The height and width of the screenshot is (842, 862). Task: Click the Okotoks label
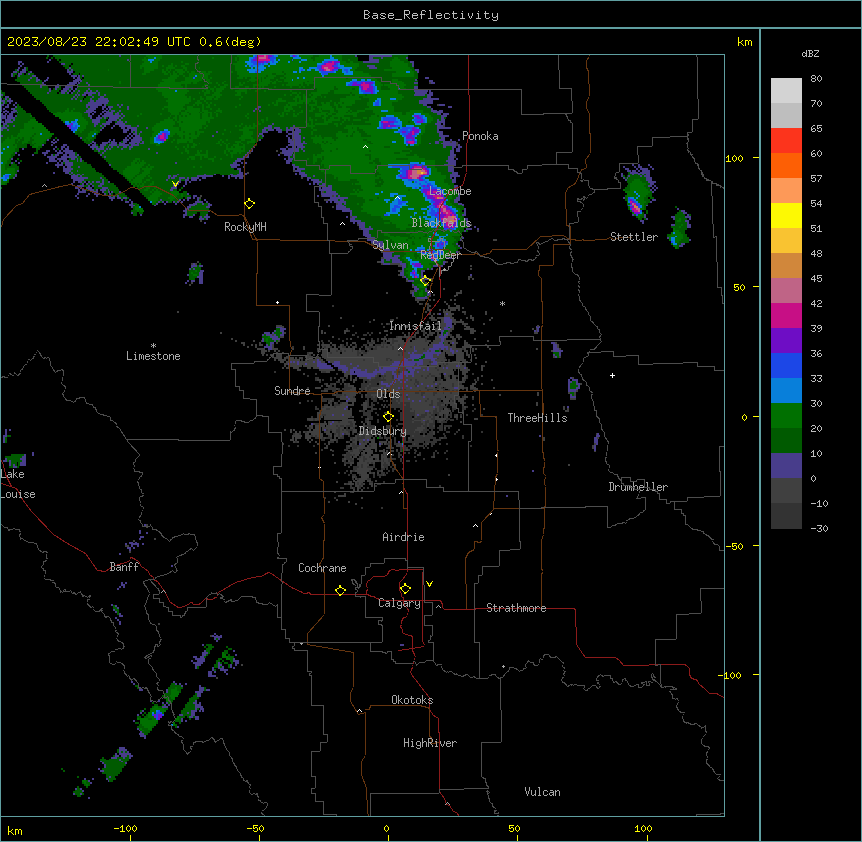pyautogui.click(x=412, y=700)
